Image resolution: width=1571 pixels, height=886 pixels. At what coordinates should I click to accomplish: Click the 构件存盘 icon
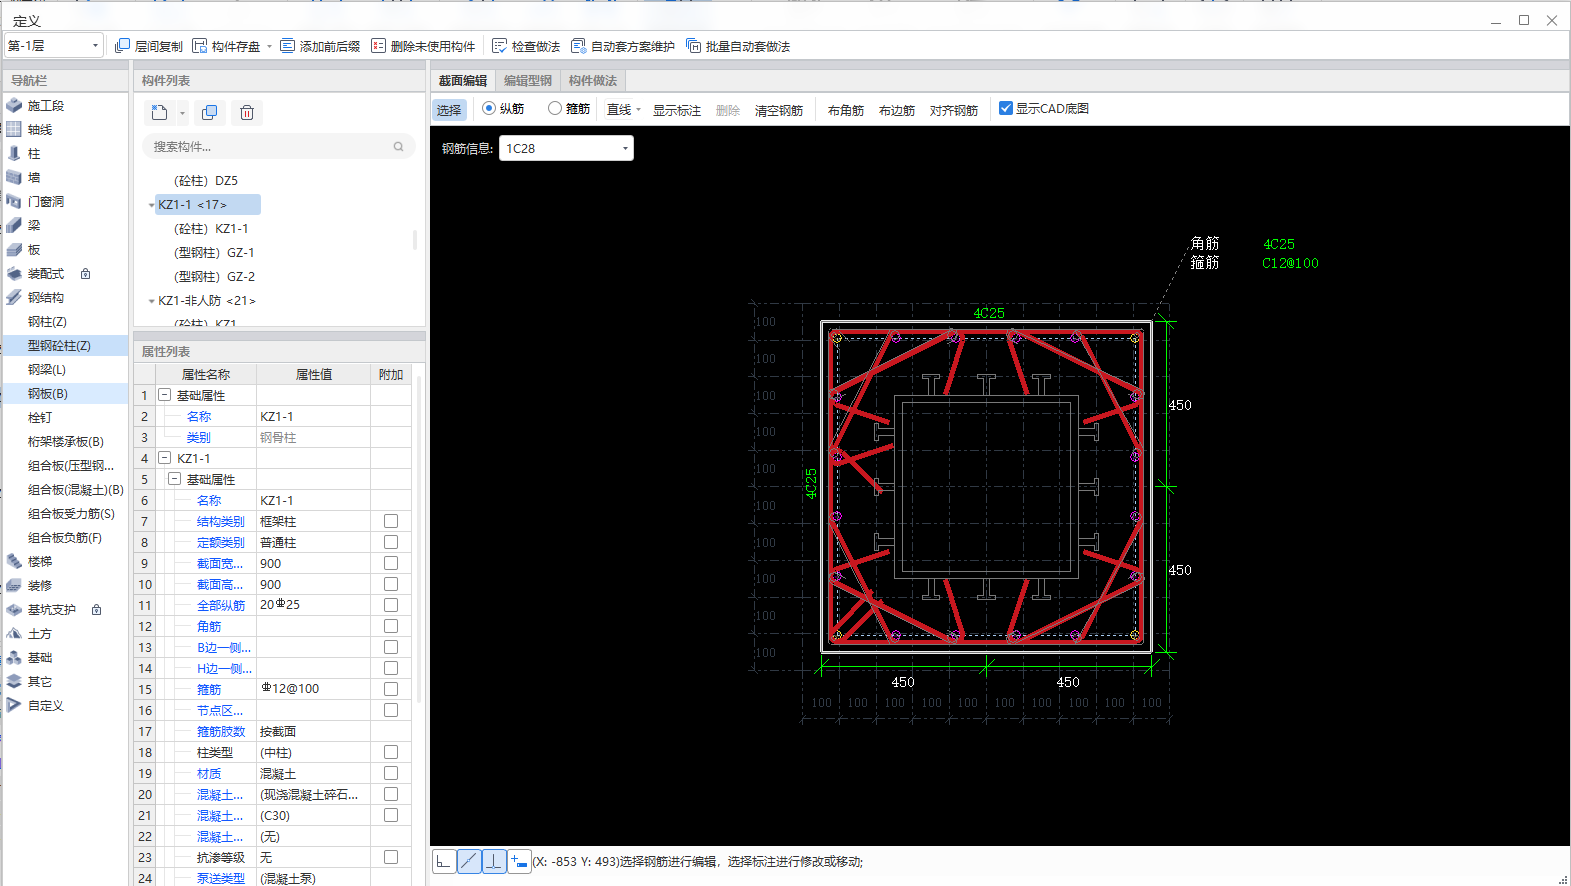pyautogui.click(x=200, y=46)
